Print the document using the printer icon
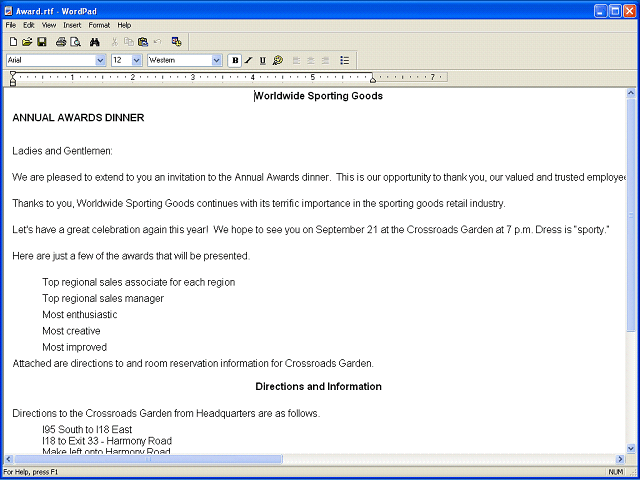 tap(61, 42)
